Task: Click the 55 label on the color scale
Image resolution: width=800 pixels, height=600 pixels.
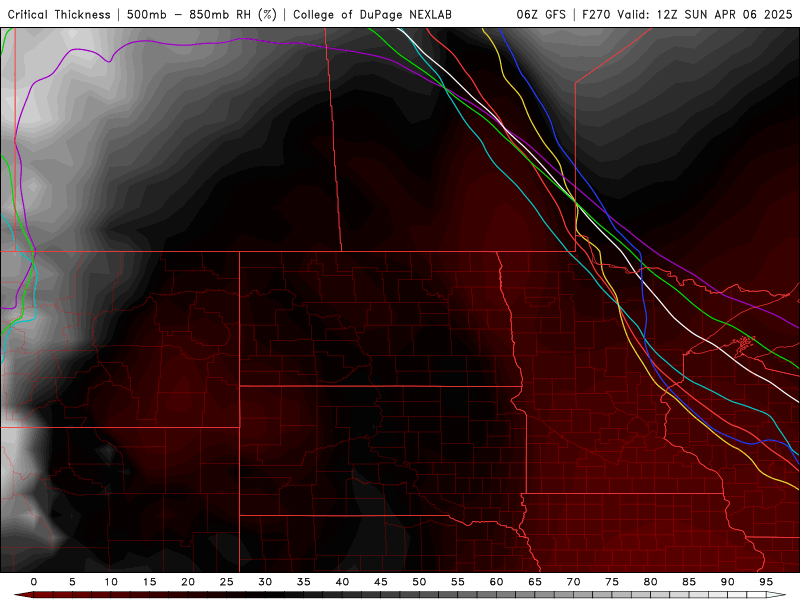Action: [x=458, y=582]
